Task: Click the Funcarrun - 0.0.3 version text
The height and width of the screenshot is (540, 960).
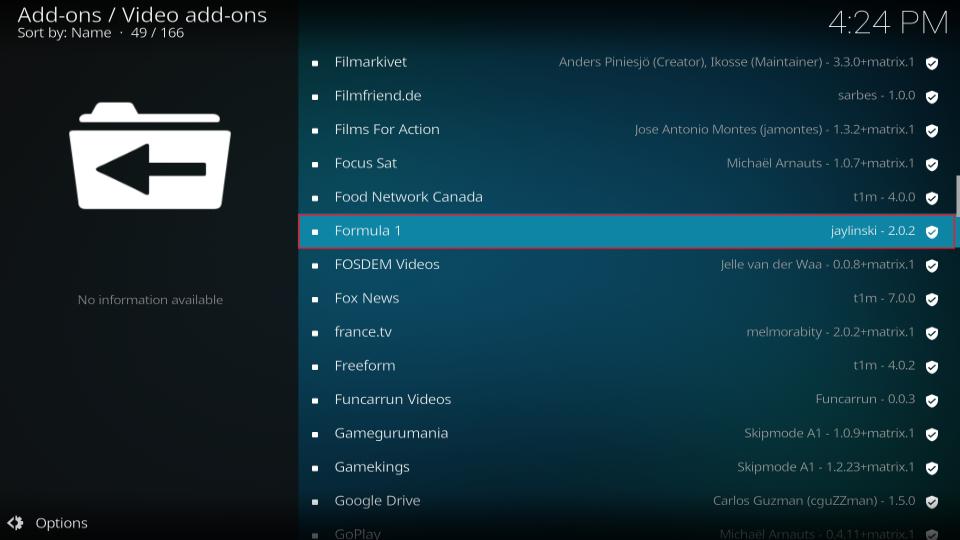Action: tap(865, 399)
